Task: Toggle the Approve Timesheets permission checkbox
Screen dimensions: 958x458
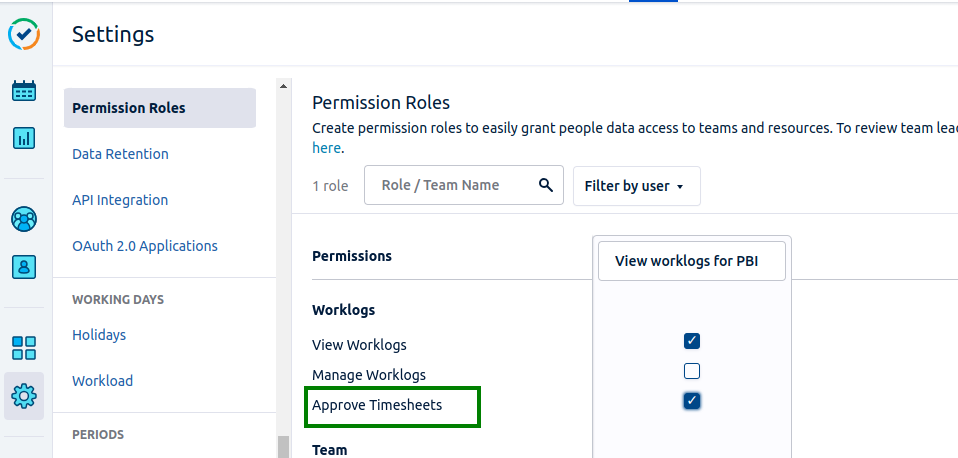Action: tap(692, 401)
